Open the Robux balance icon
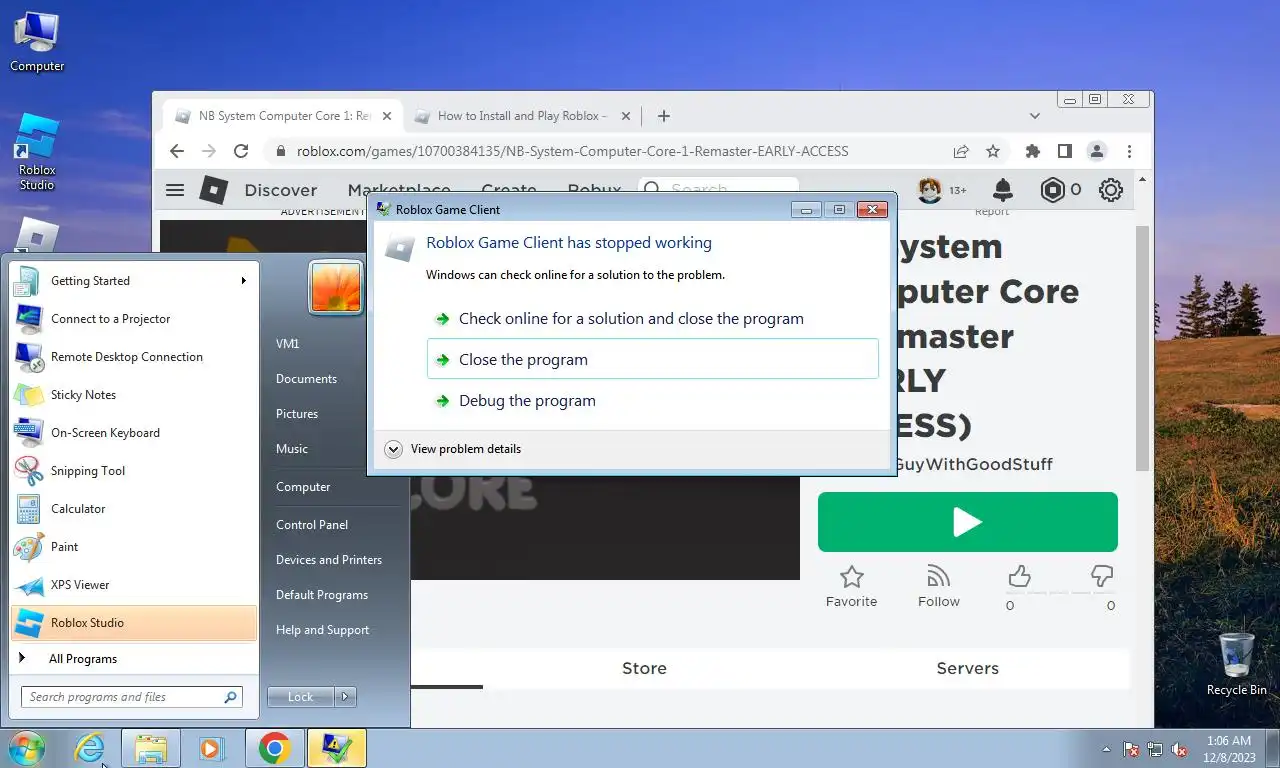 [x=1052, y=190]
